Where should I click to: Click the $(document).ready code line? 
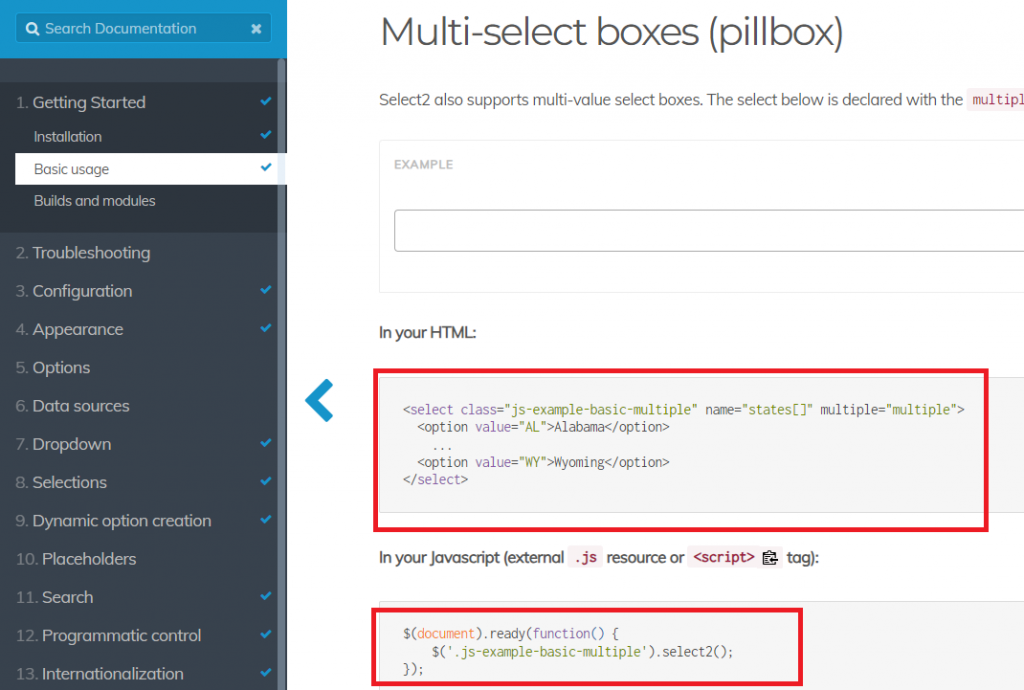pos(511,634)
